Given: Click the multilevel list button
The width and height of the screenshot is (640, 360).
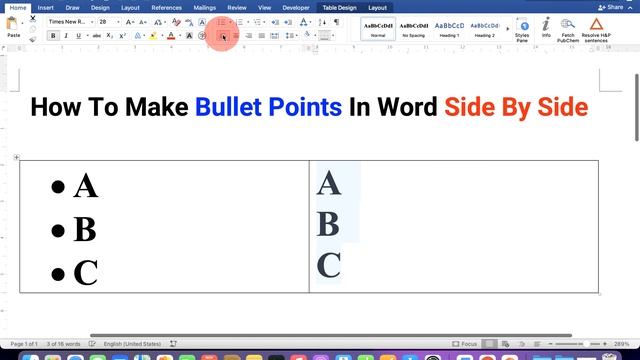Looking at the screenshot, I should click(x=257, y=22).
